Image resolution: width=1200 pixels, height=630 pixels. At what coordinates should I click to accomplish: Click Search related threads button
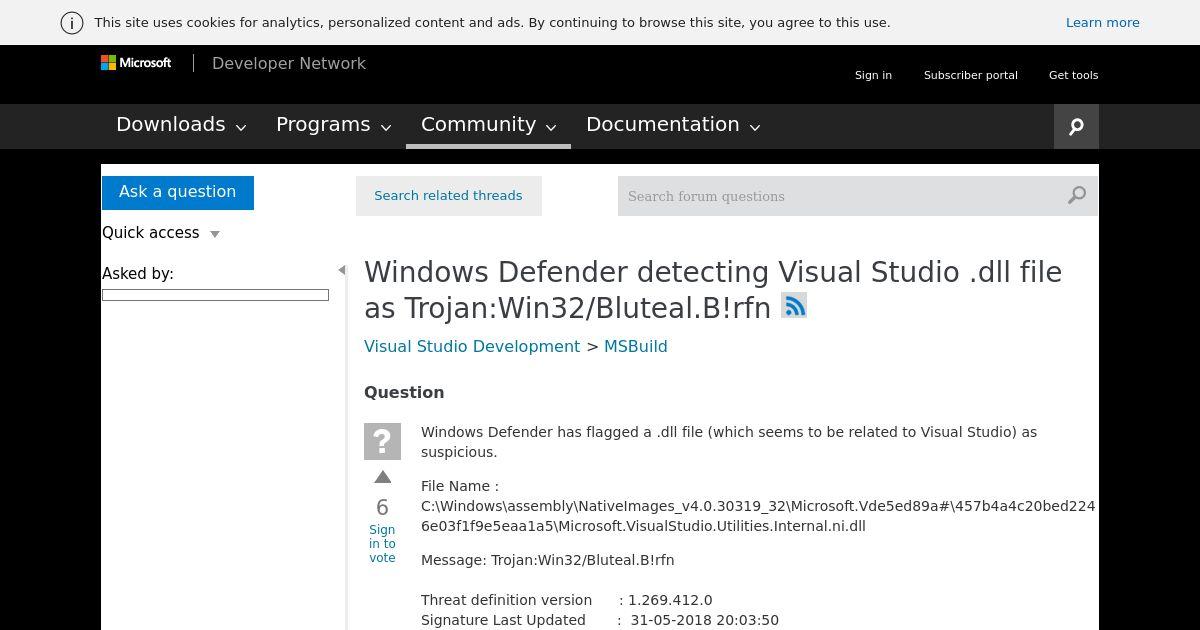tap(448, 196)
